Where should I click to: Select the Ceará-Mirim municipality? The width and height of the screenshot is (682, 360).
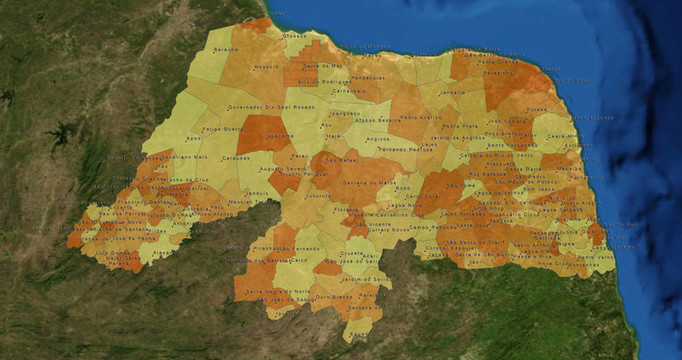(555, 133)
